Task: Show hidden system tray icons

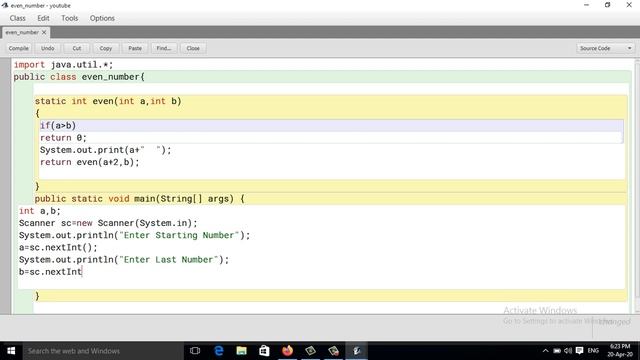Action: pos(546,351)
